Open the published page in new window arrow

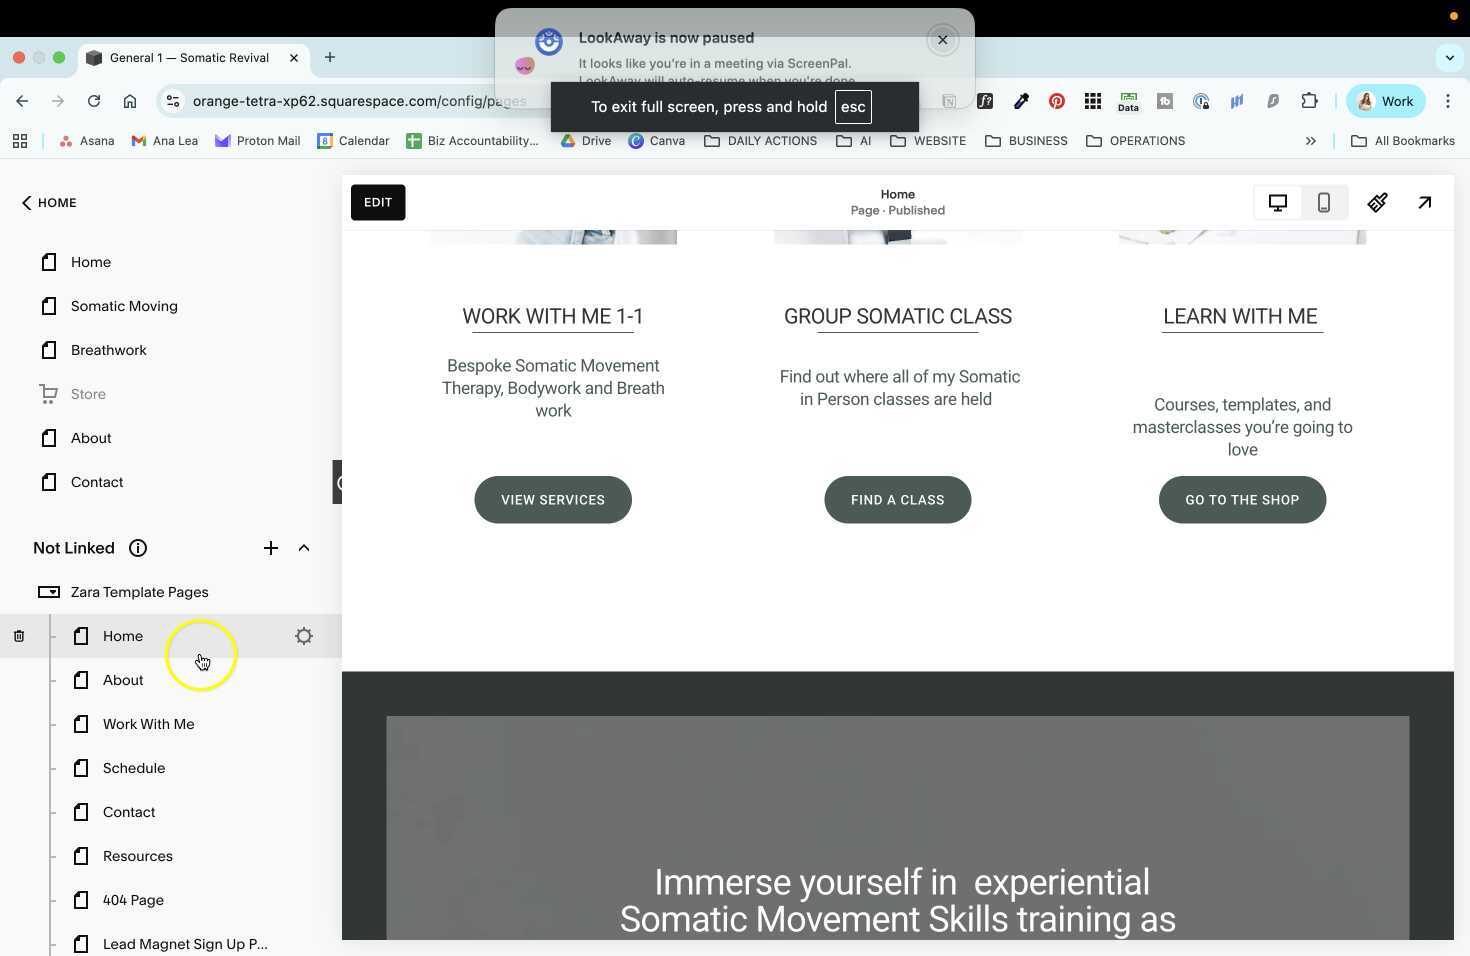tap(1424, 202)
